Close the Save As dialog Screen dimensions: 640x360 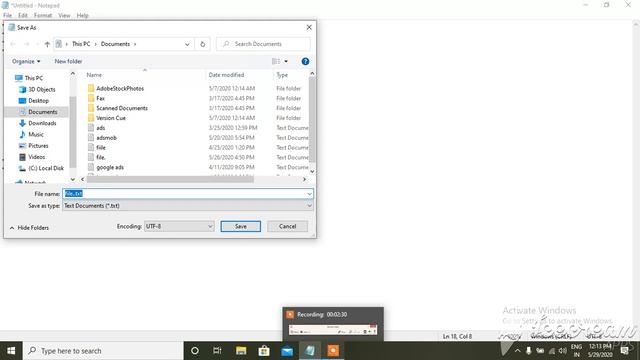[309, 27]
